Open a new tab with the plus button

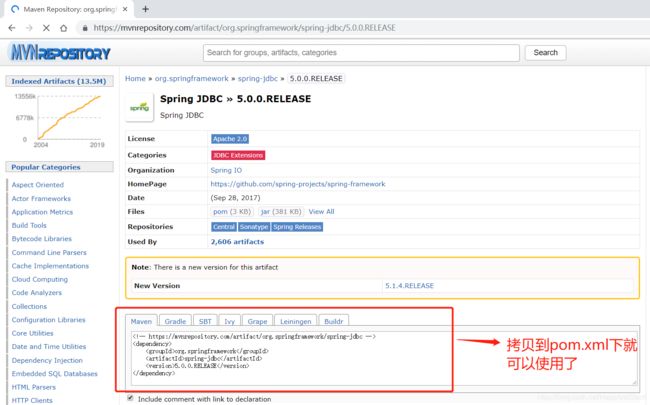[145, 9]
